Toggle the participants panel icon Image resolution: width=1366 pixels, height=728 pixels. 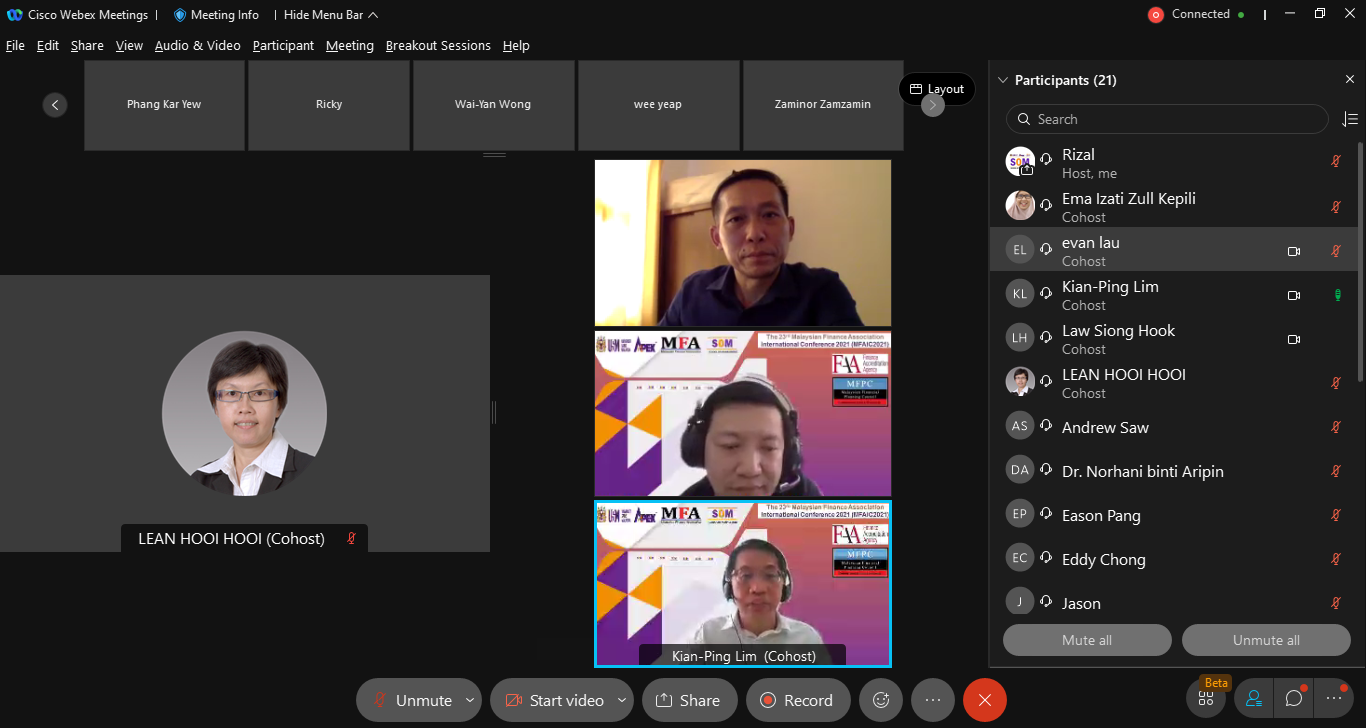[x=1253, y=699]
